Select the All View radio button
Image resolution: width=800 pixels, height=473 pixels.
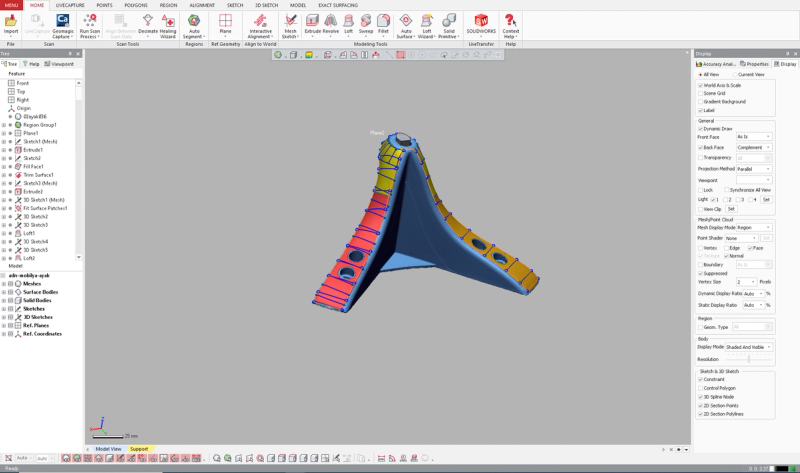[701, 74]
